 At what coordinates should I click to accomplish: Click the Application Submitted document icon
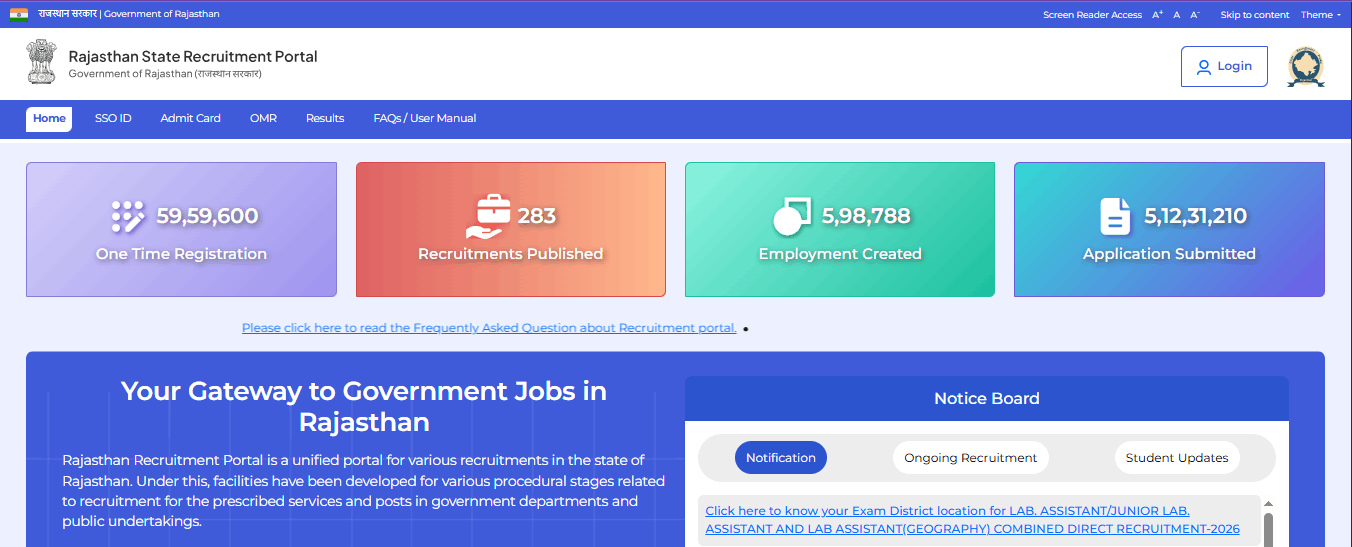click(1115, 216)
